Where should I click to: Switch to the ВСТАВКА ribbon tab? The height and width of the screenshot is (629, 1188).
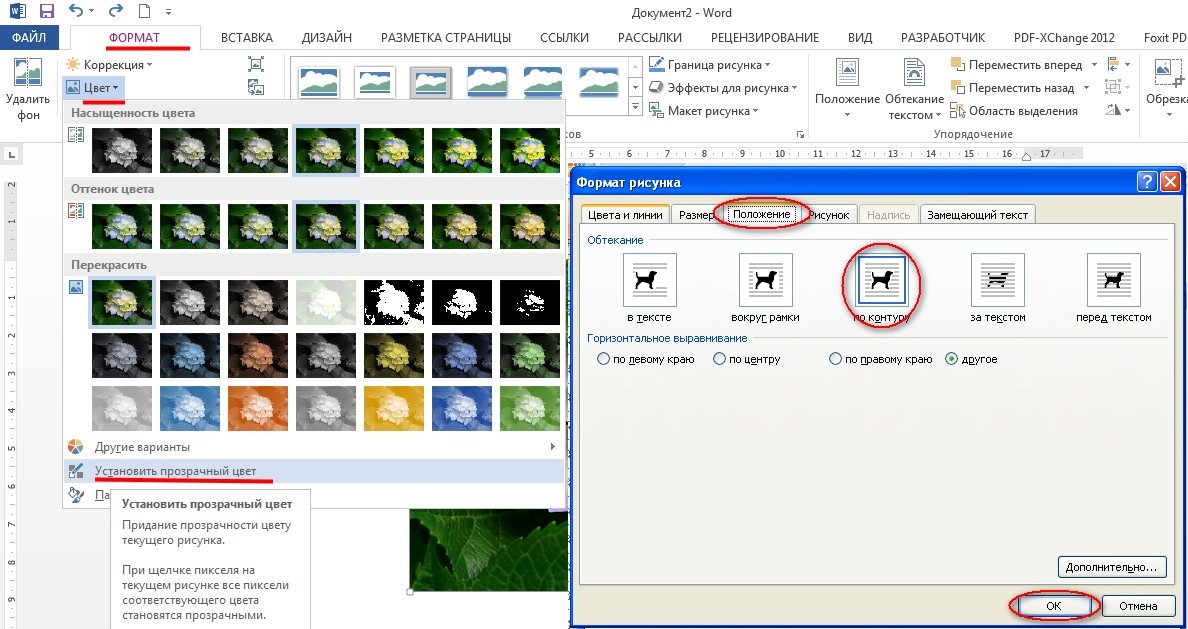(246, 38)
